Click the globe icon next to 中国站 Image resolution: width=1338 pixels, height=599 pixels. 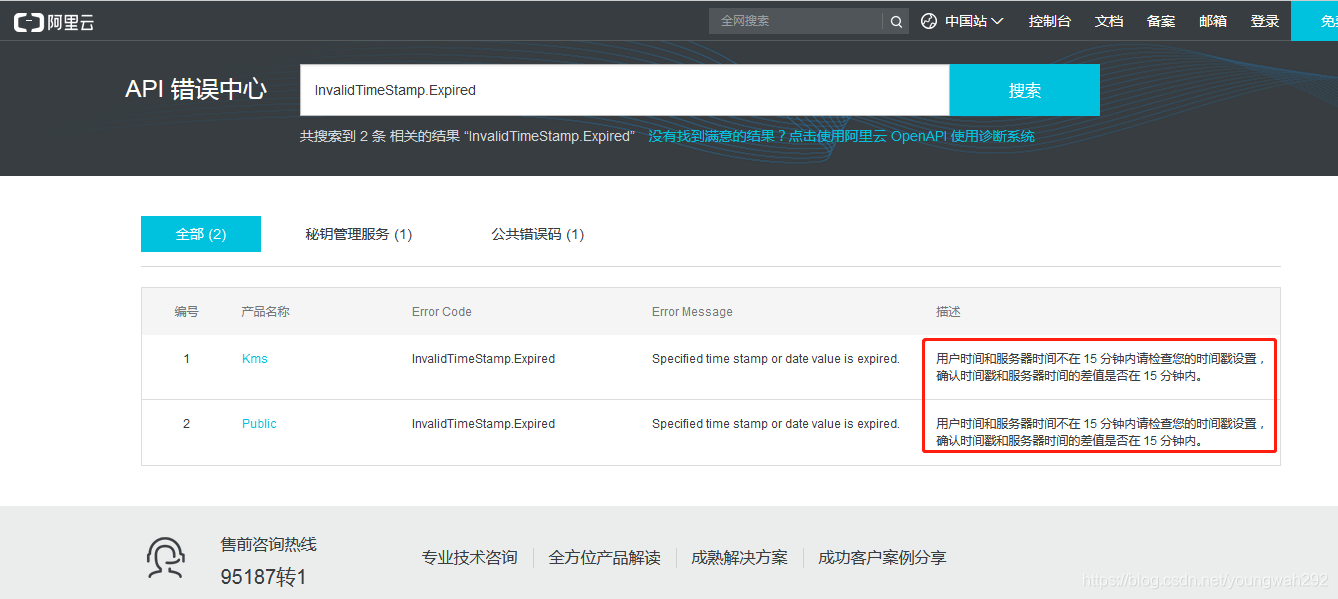pos(929,20)
